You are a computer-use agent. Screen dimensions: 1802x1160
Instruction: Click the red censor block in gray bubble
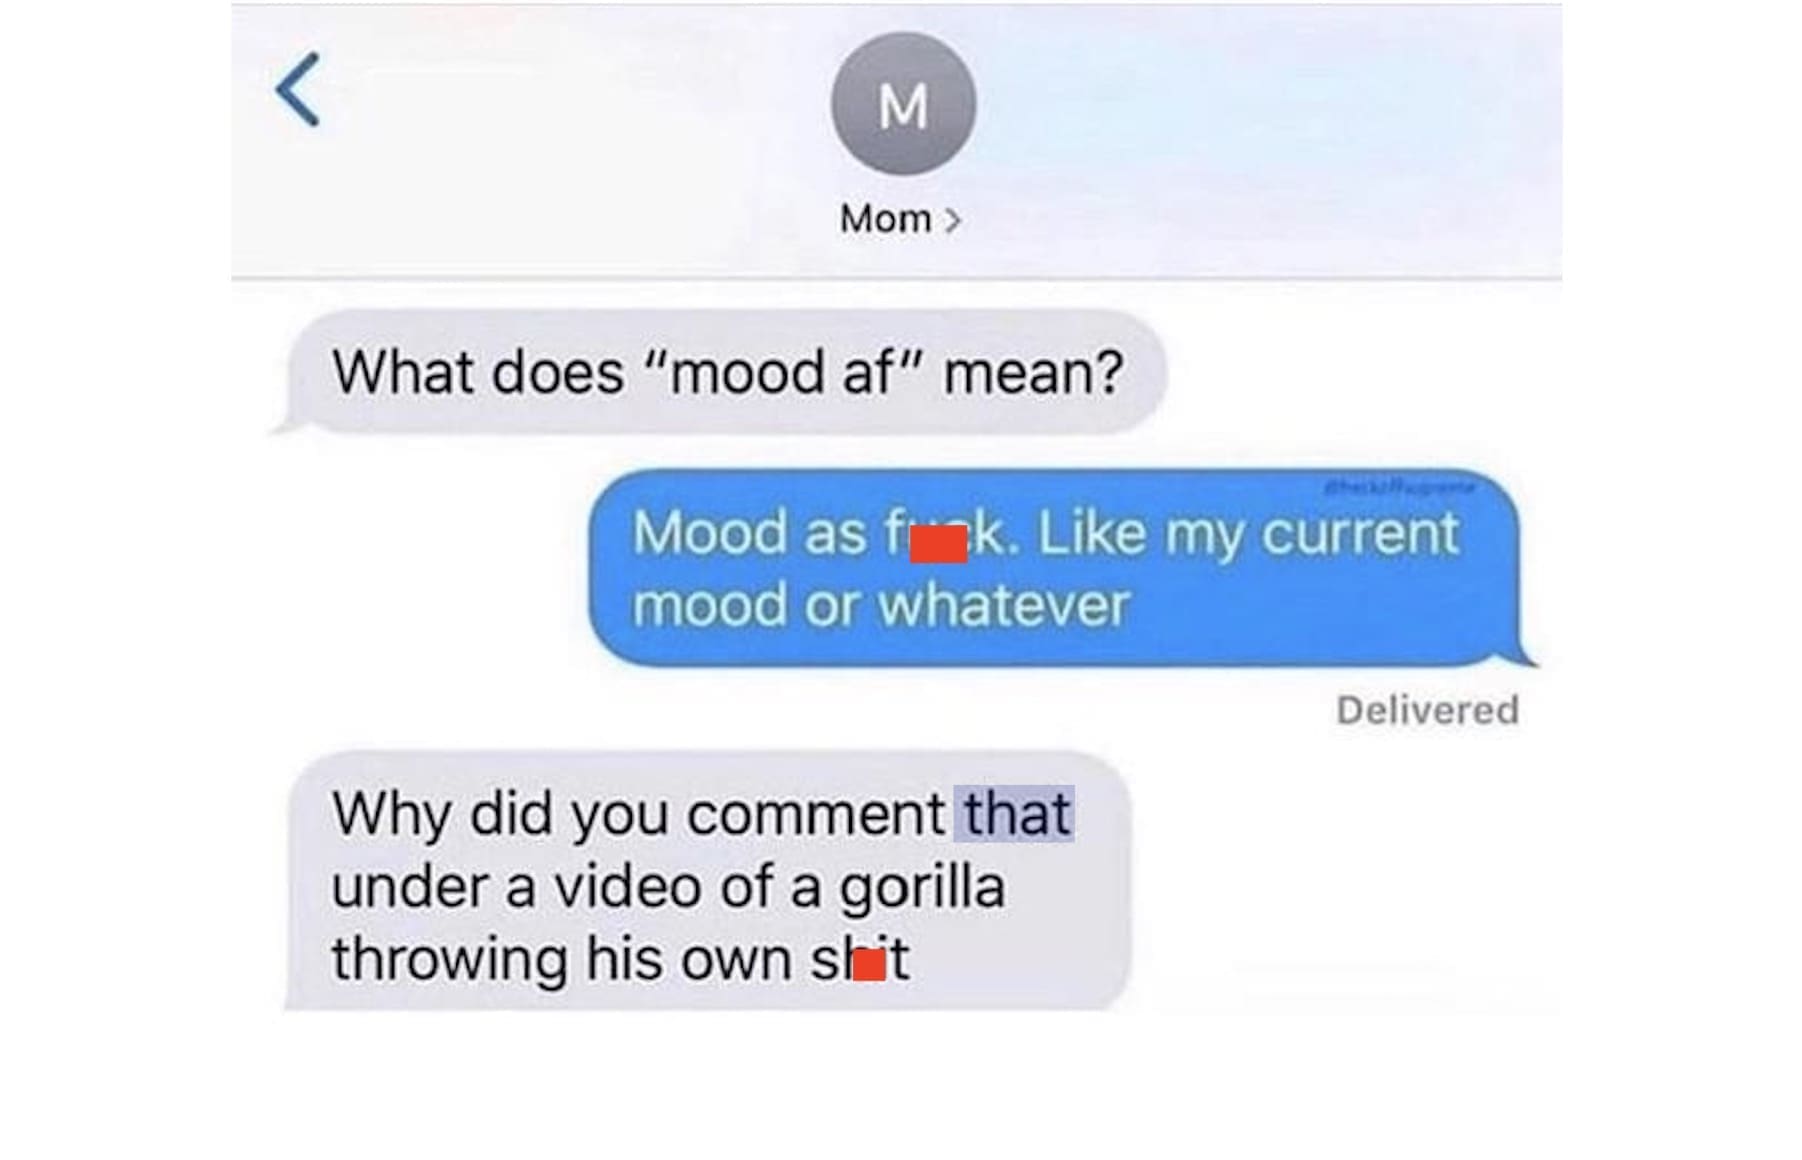869,965
